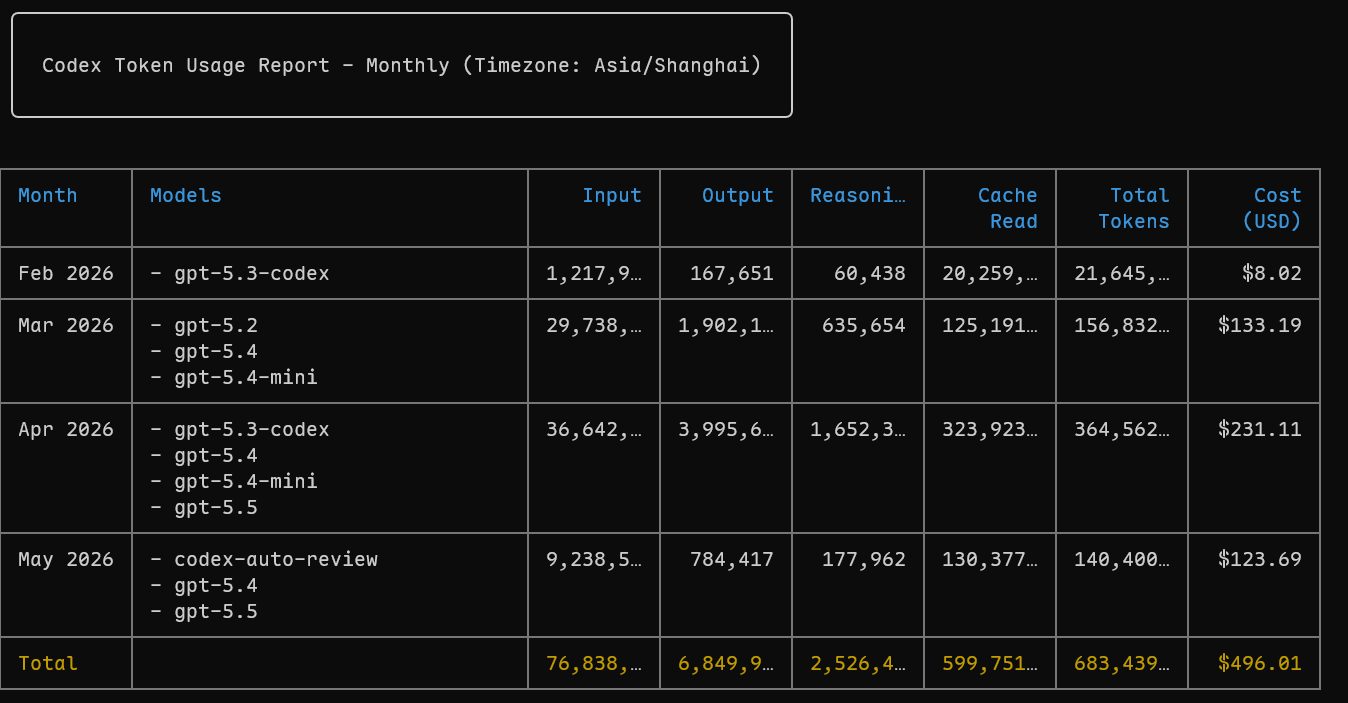
Task: Click the Output column header
Action: [738, 195]
